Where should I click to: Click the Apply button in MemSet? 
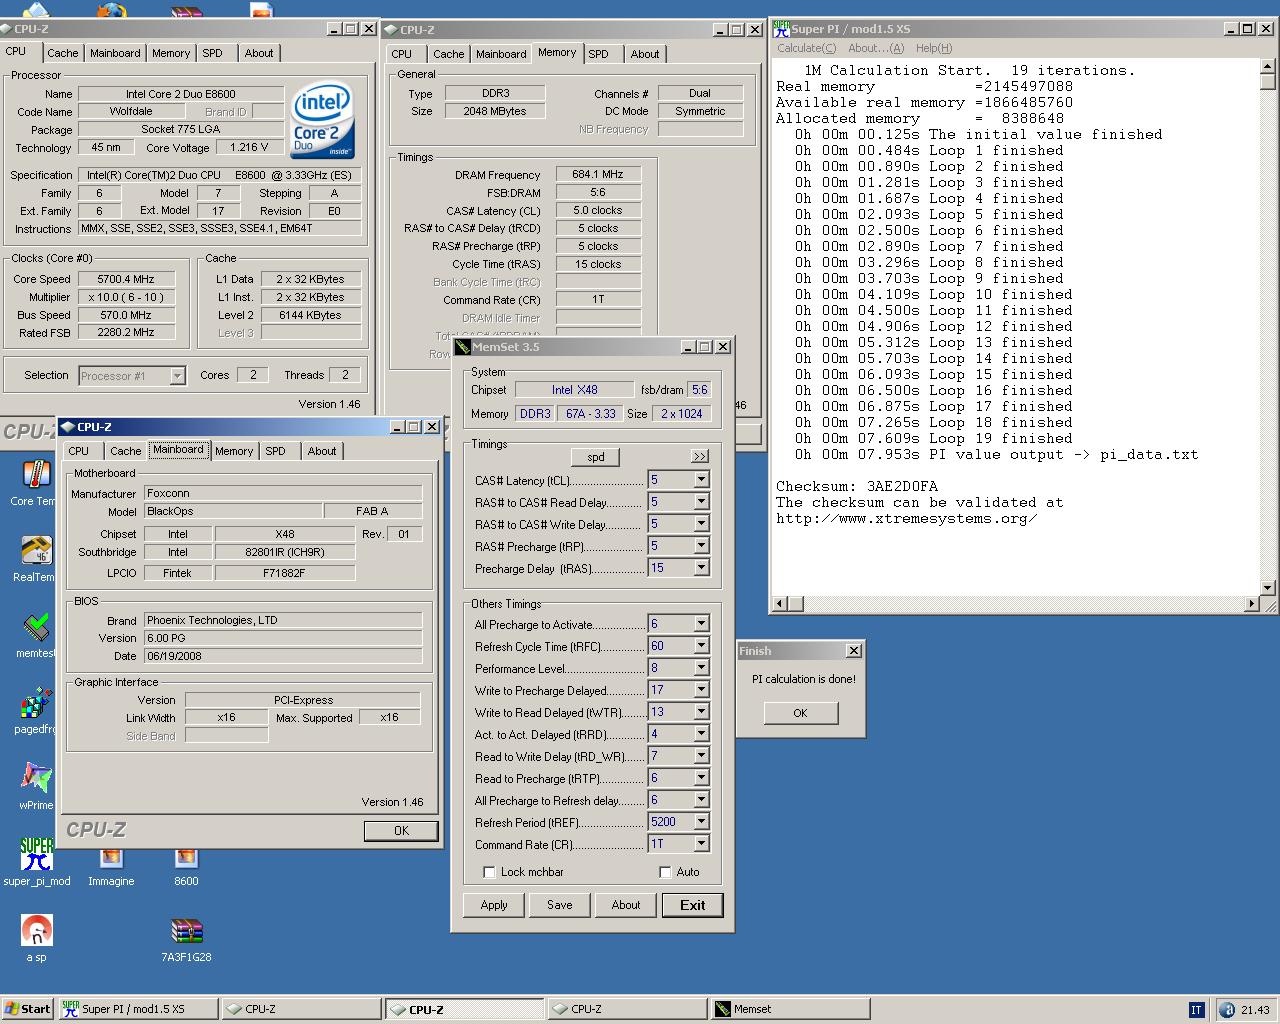[x=494, y=905]
